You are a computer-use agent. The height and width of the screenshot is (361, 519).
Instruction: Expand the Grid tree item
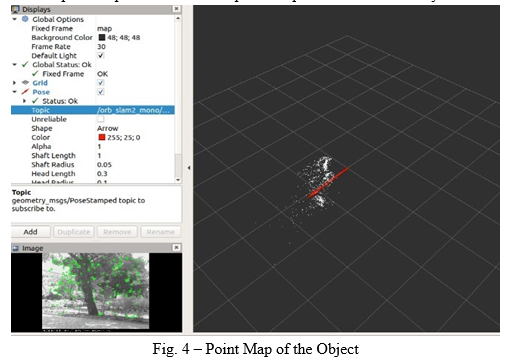(x=14, y=83)
